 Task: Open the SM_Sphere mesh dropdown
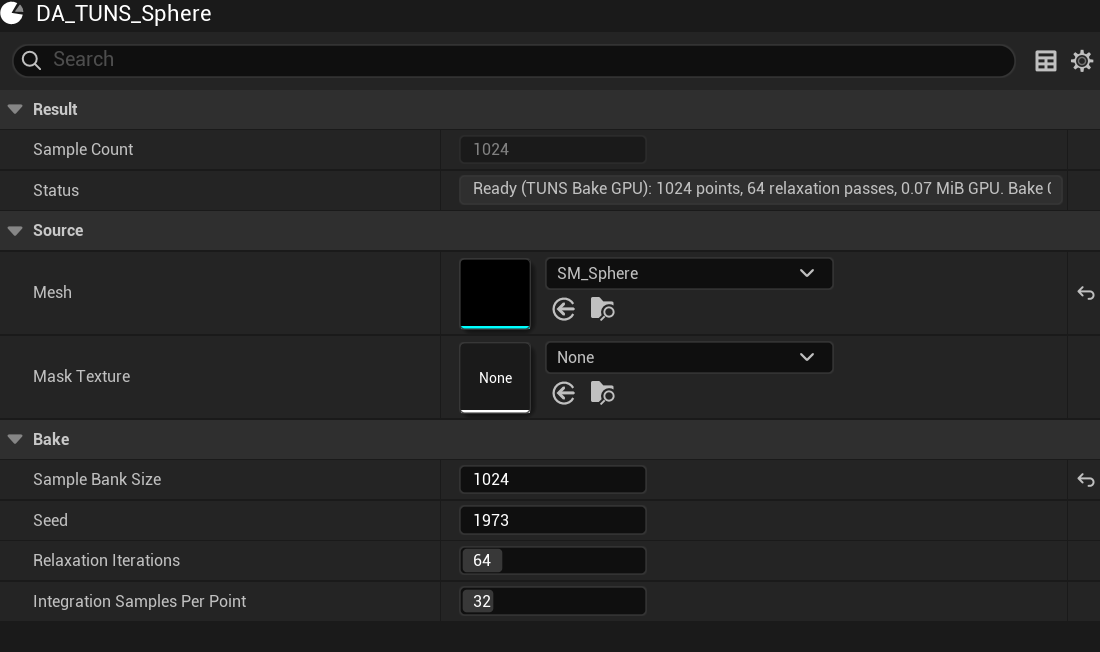689,274
